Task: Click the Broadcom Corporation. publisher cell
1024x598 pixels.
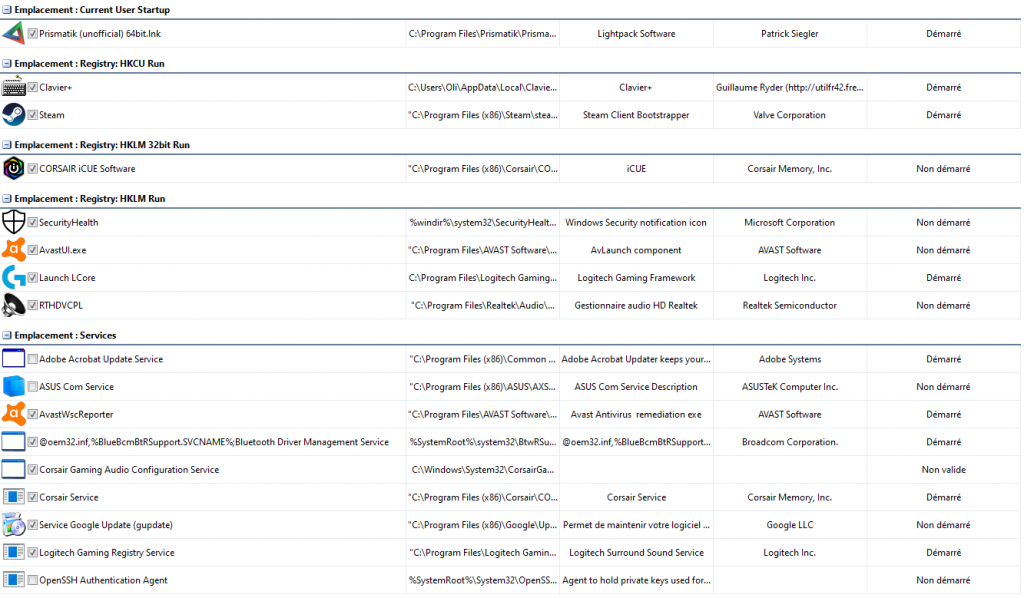Action: pyautogui.click(x=790, y=441)
